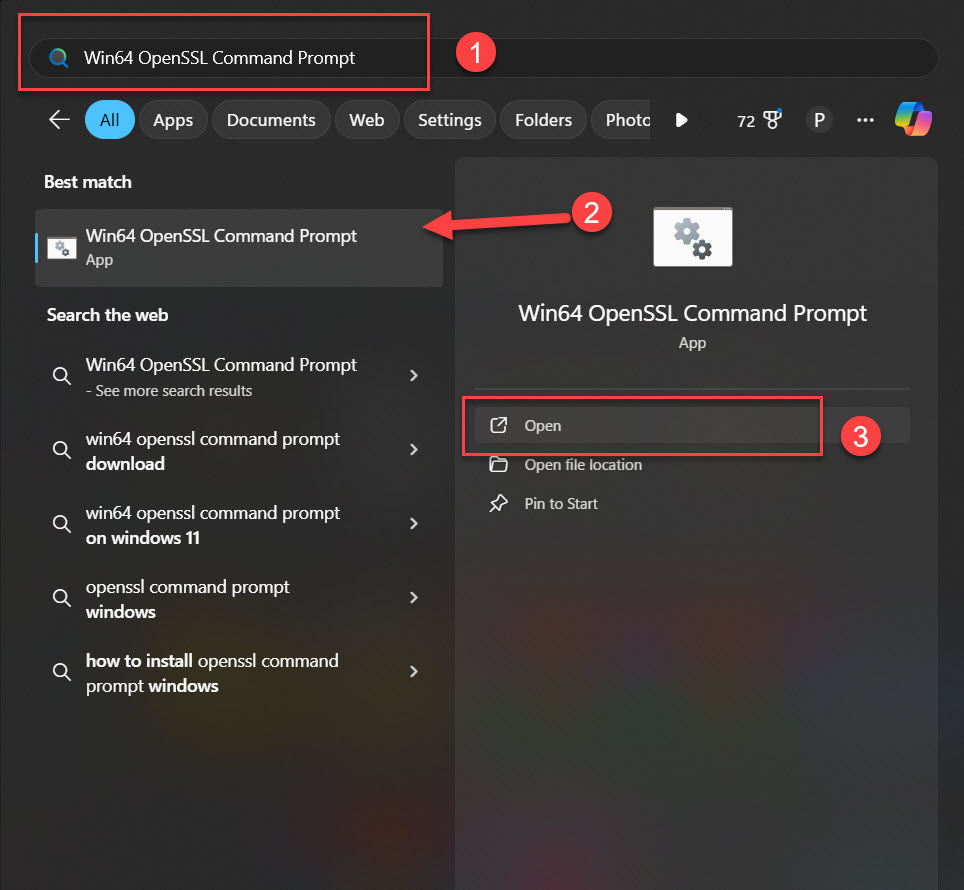The height and width of the screenshot is (890, 964).
Task: Open the profile avatar labeled P
Action: pos(819,120)
